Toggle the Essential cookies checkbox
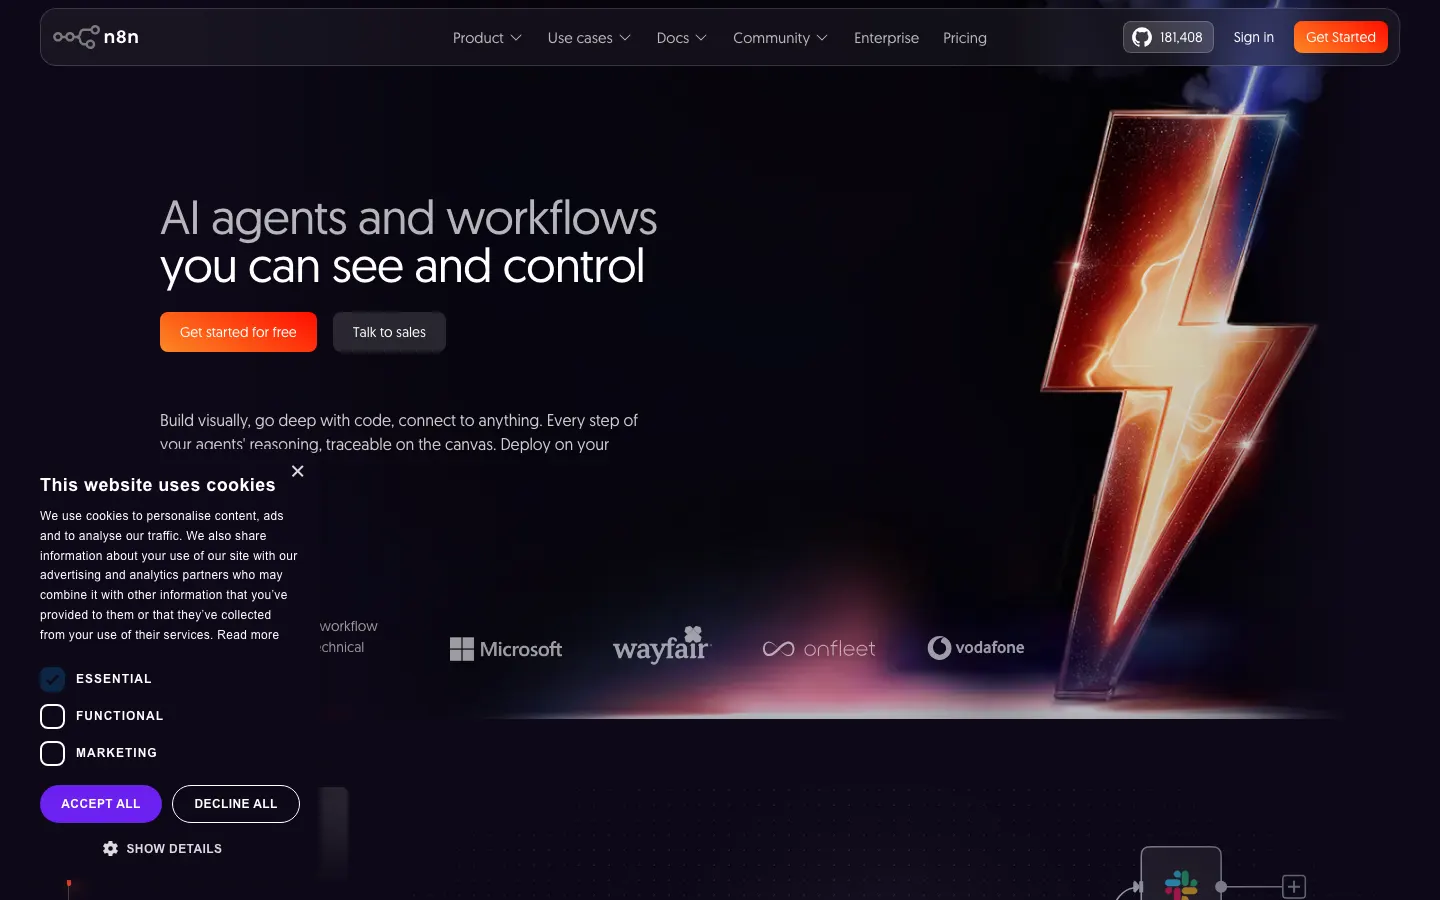 [x=53, y=679]
